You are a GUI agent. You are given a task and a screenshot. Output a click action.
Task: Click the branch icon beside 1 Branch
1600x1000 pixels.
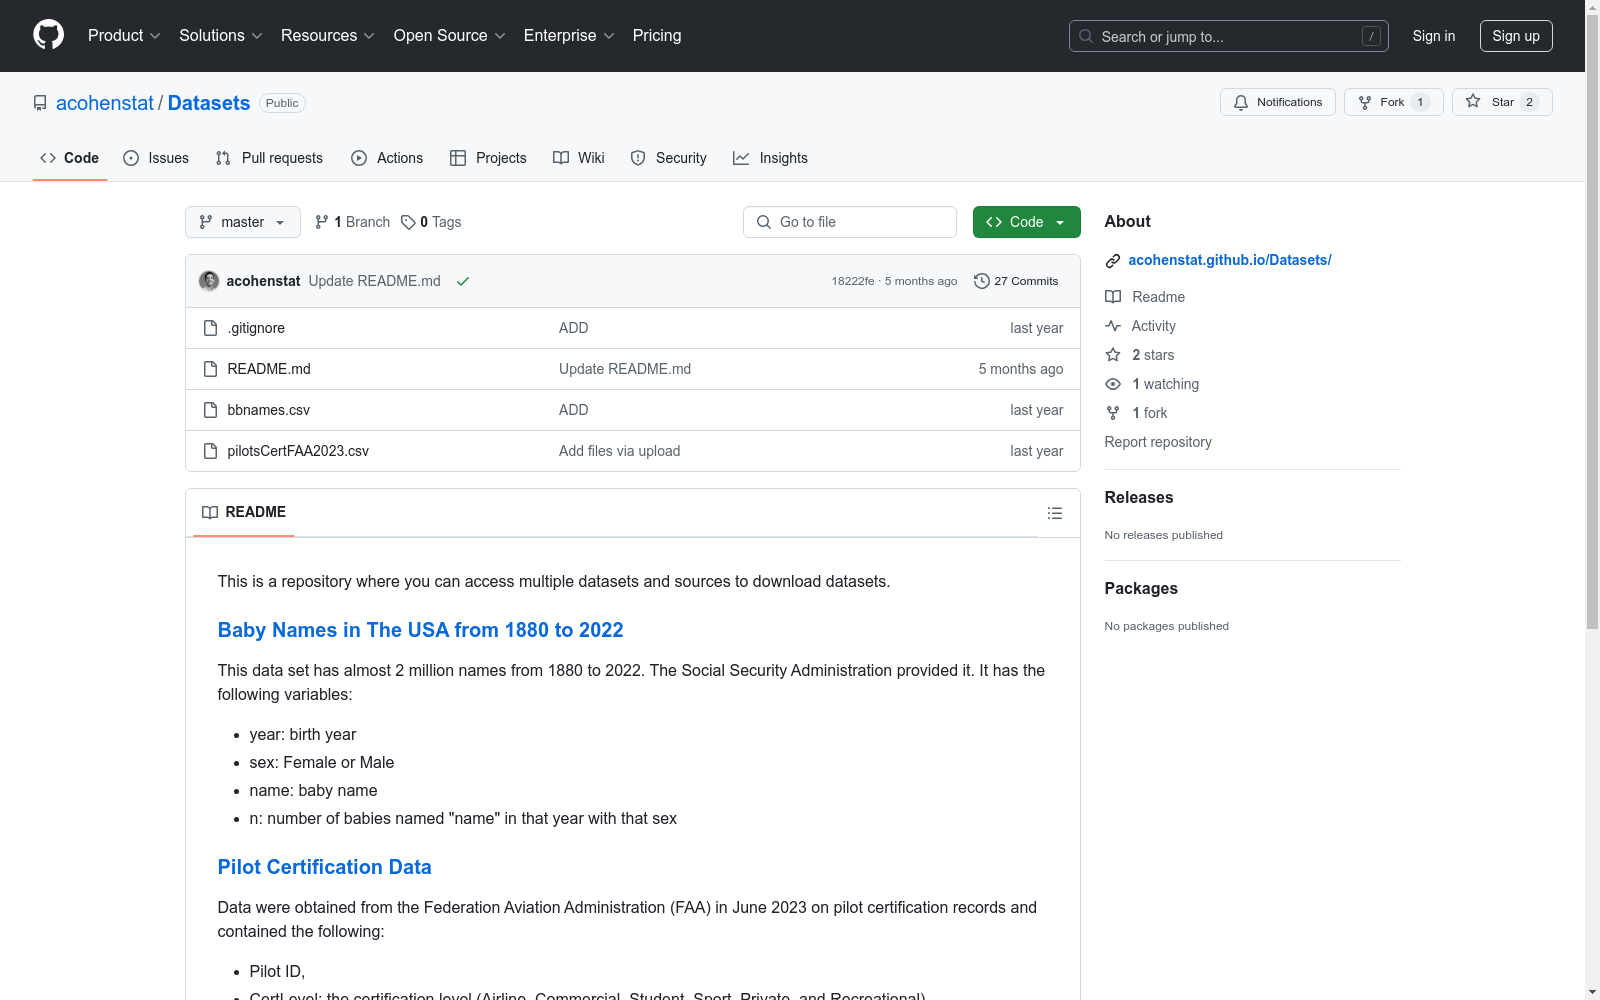point(322,222)
